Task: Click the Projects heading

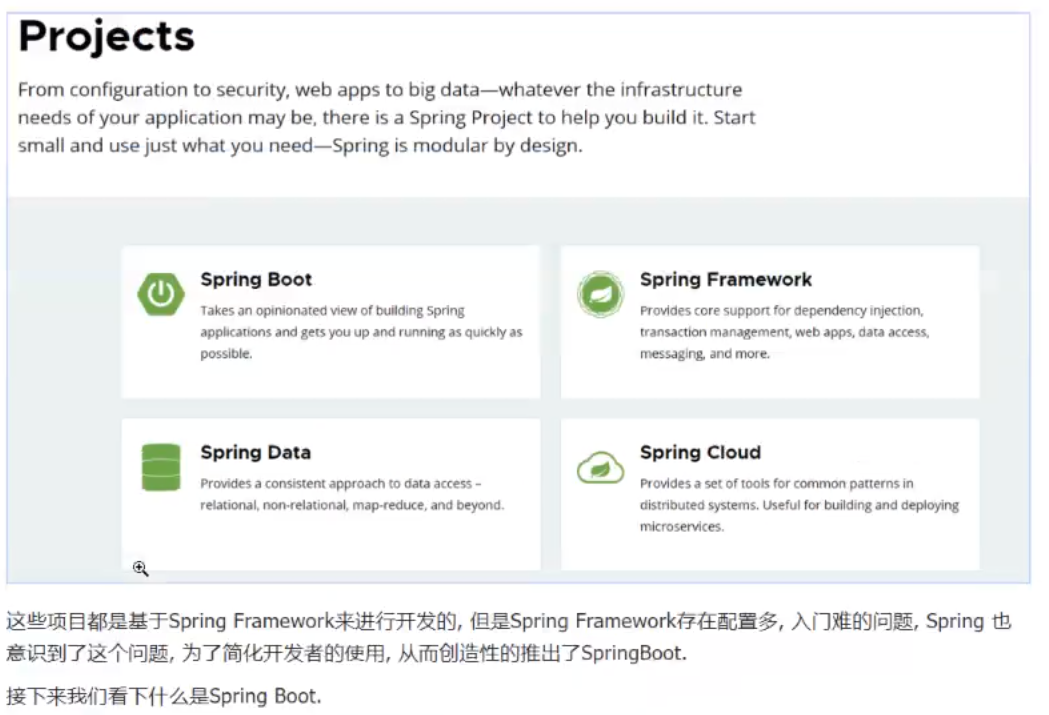Action: (106, 36)
